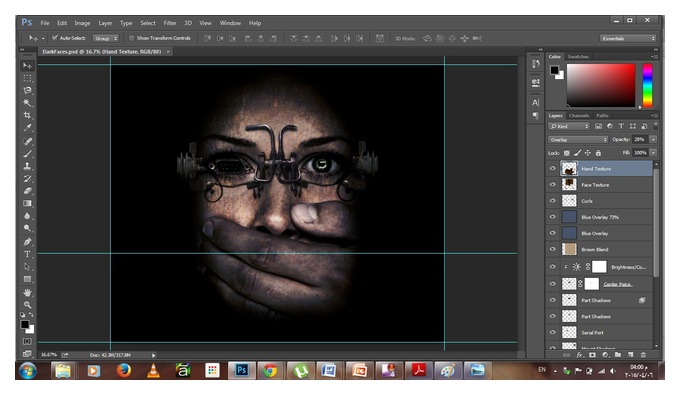Select the History Brush tool
680x395 pixels.
coord(27,179)
